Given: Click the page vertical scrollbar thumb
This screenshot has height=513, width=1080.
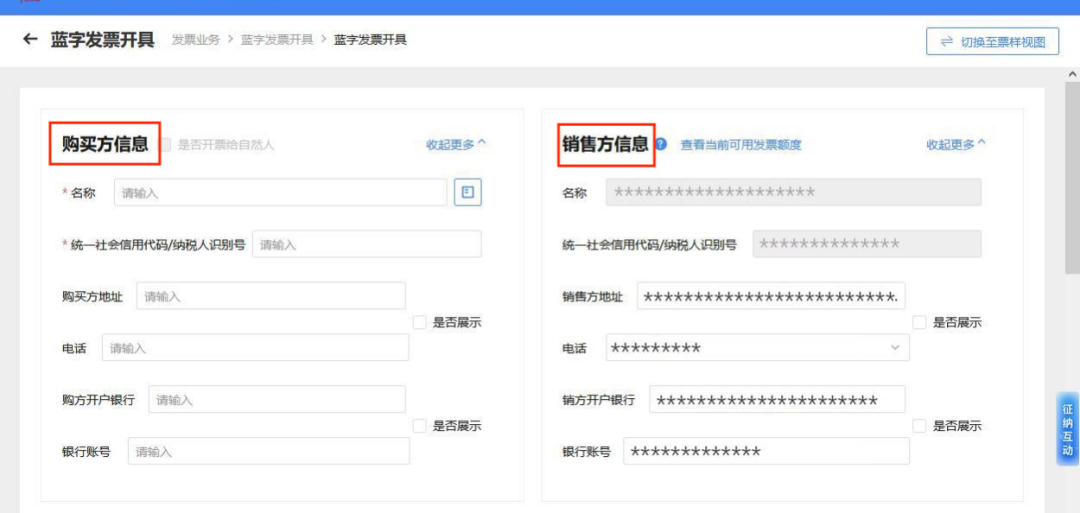Looking at the screenshot, I should 1072,179.
